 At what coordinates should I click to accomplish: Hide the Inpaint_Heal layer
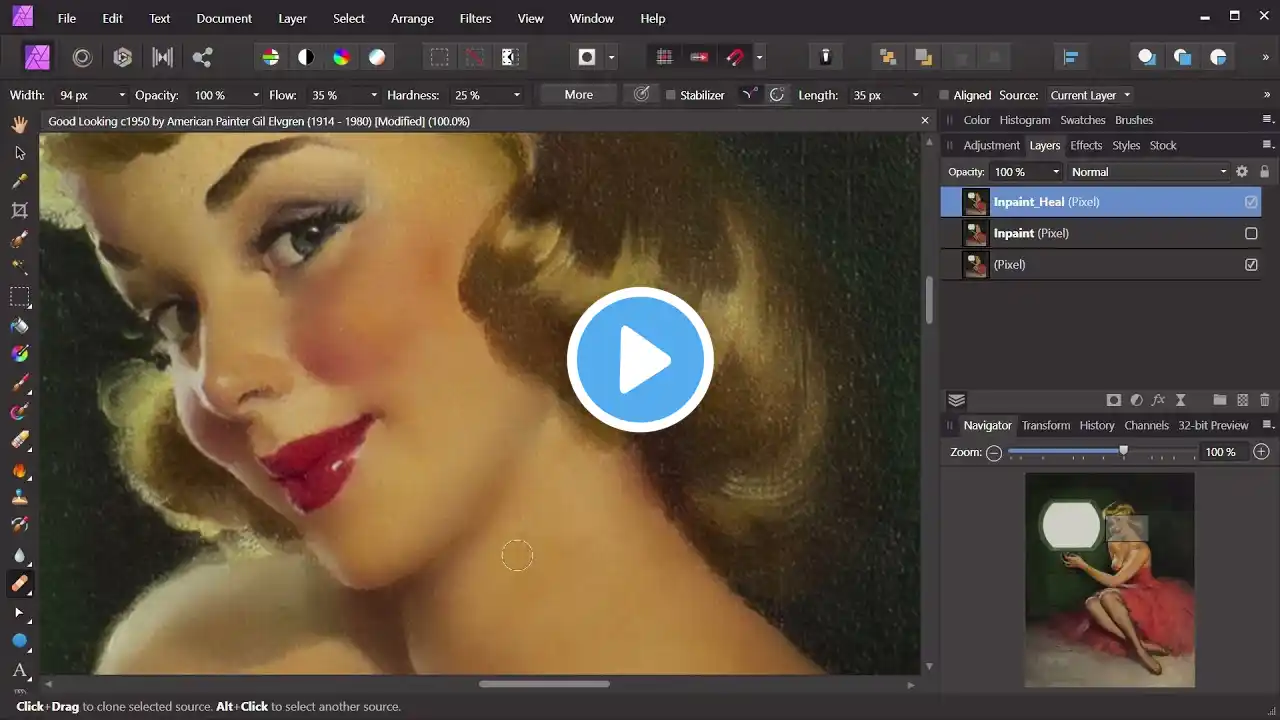pos(1251,202)
